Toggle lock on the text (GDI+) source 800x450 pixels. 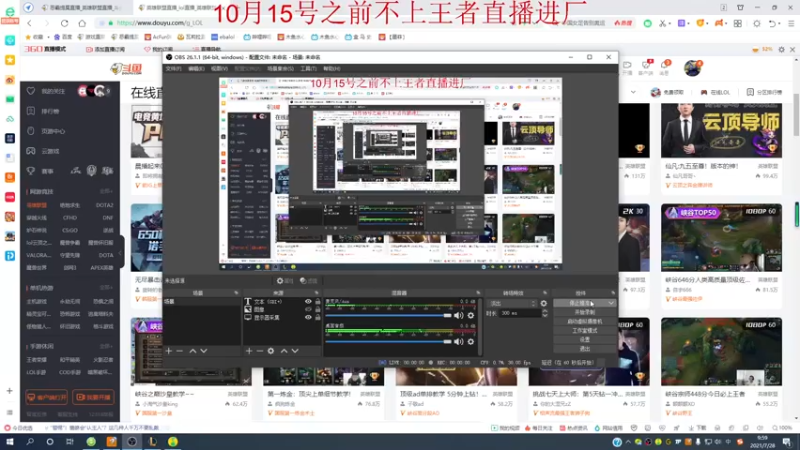317,302
